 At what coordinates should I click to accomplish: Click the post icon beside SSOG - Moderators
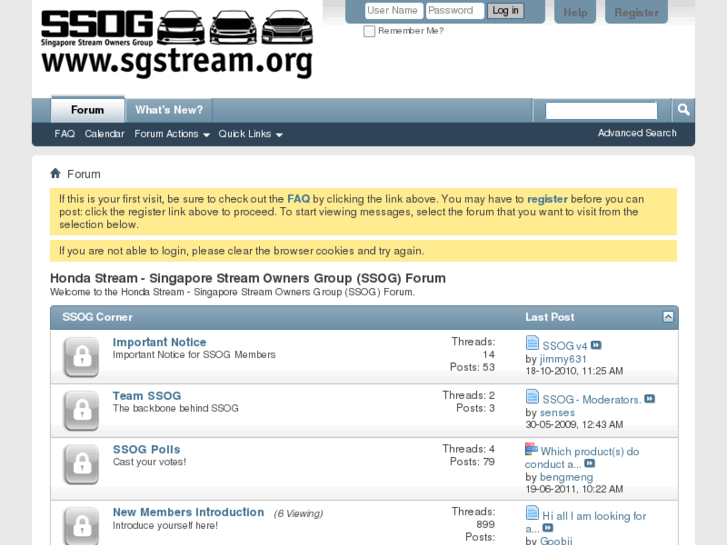coord(532,397)
